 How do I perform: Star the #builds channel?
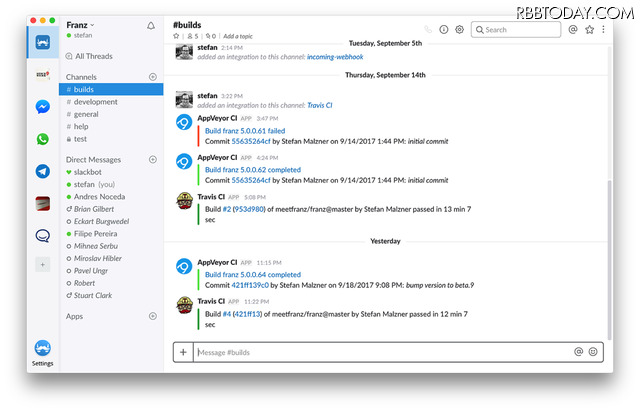tap(176, 36)
